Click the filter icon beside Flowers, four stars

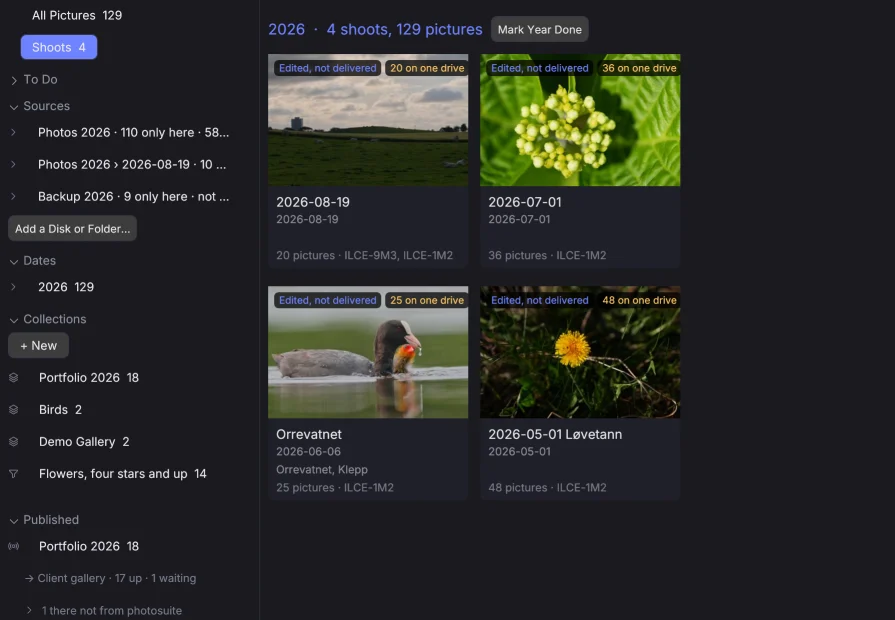pyautogui.click(x=14, y=473)
